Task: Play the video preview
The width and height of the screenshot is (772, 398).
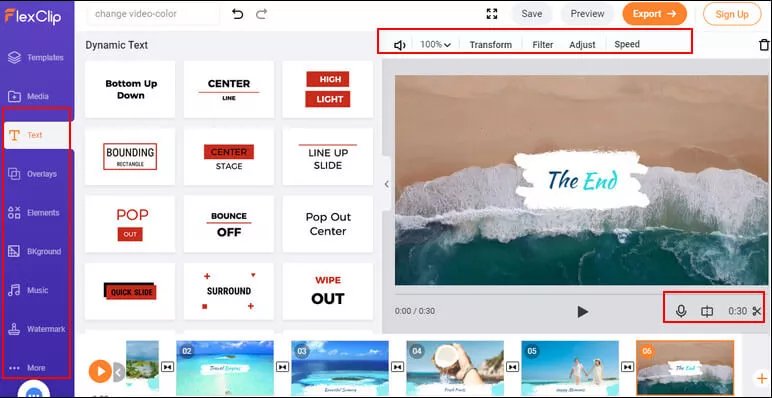Action: point(582,311)
